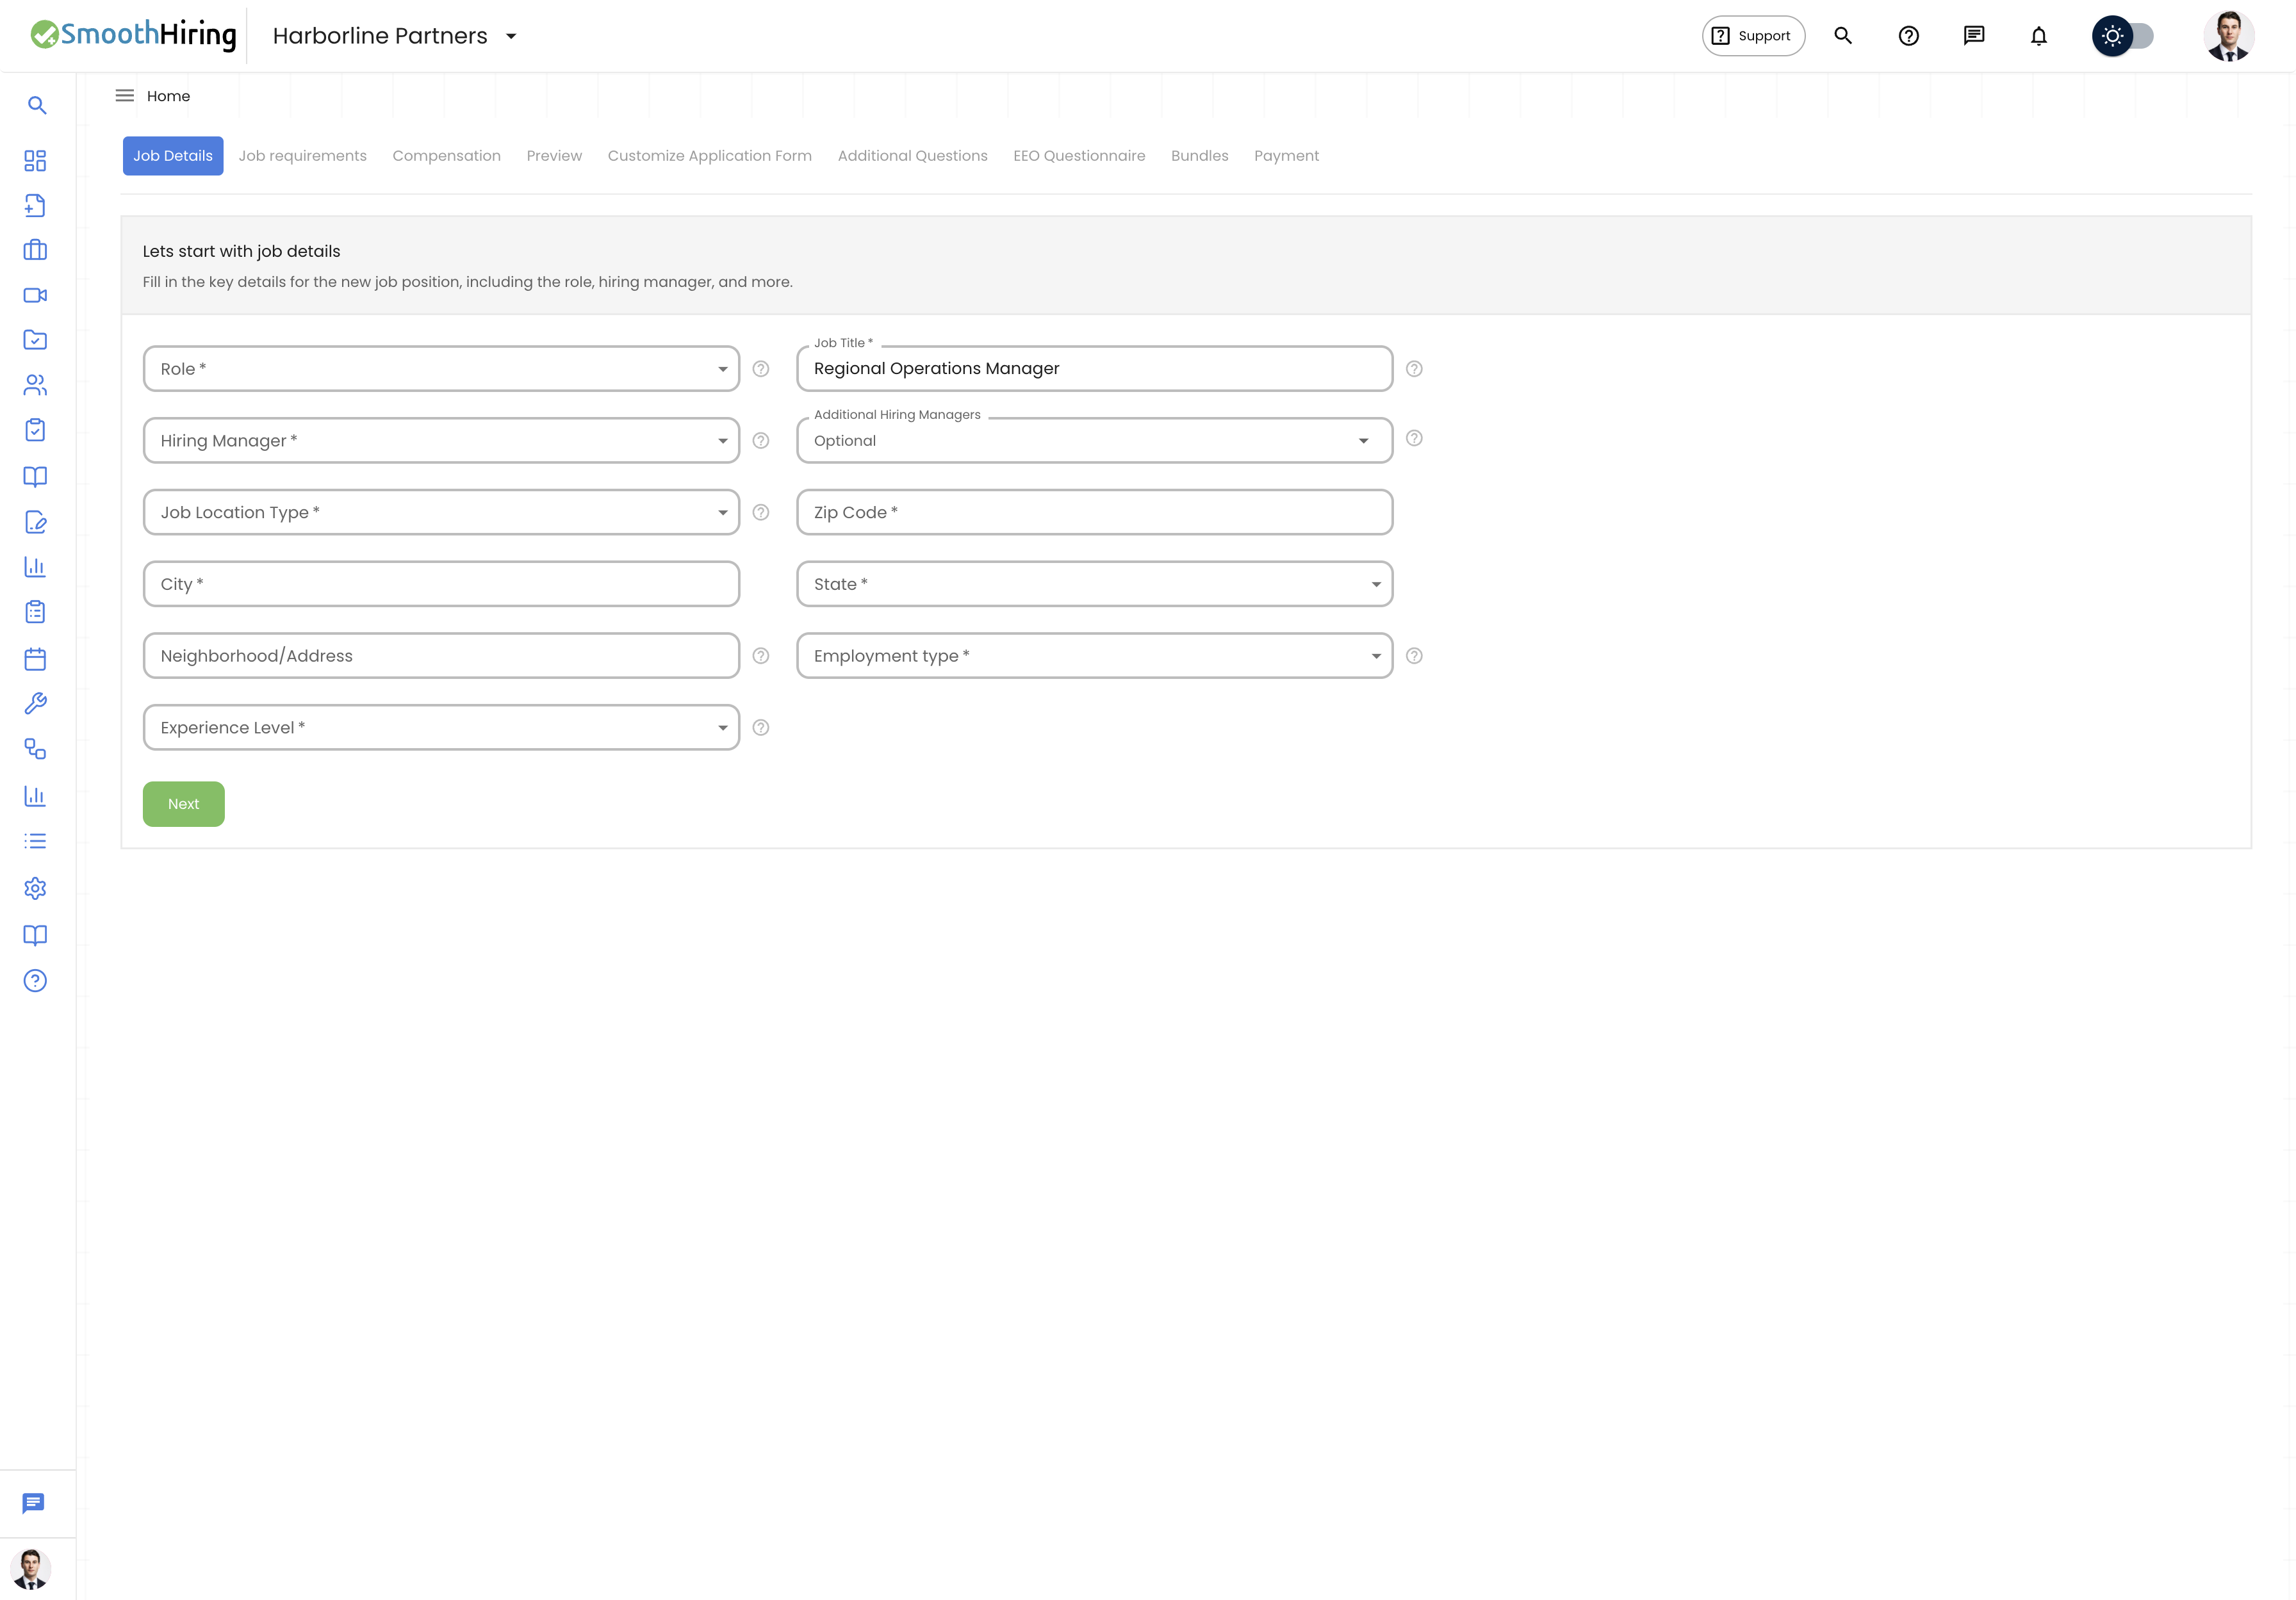This screenshot has height=1600, width=2296.
Task: Open the header messages chat icon
Action: 1973,36
